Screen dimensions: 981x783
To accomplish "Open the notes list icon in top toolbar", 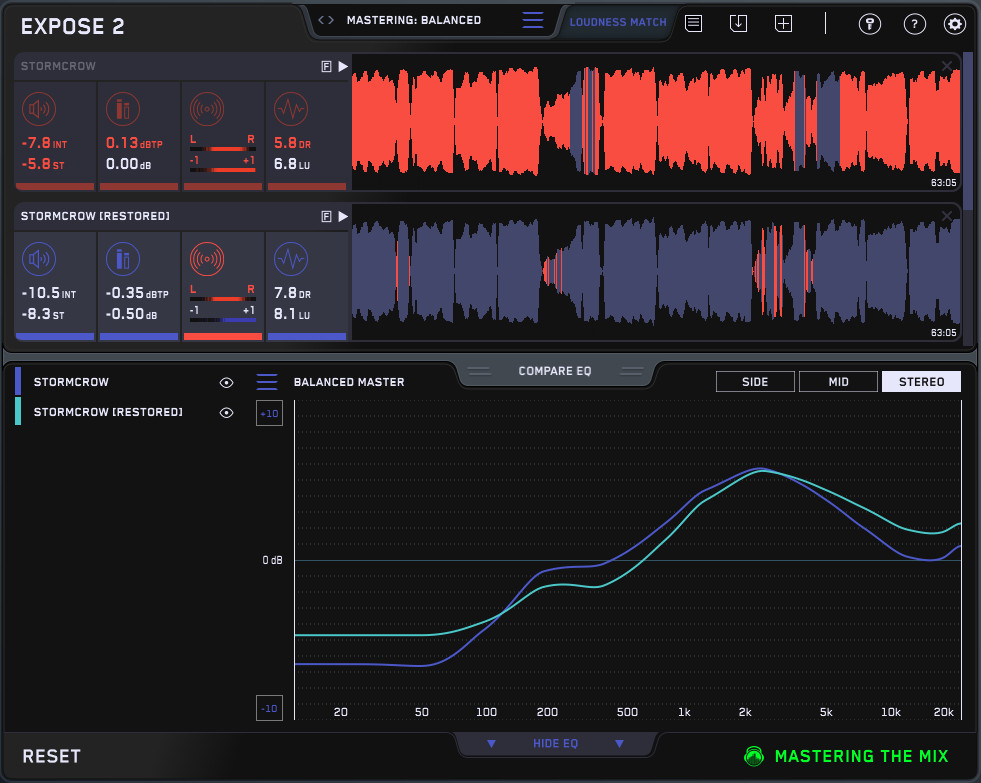I will [x=693, y=24].
